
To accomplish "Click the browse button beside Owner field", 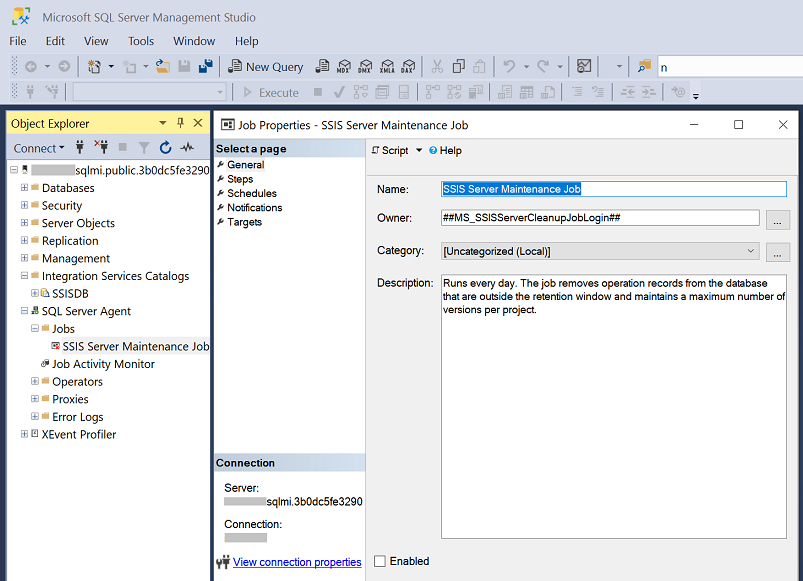I will pos(778,219).
